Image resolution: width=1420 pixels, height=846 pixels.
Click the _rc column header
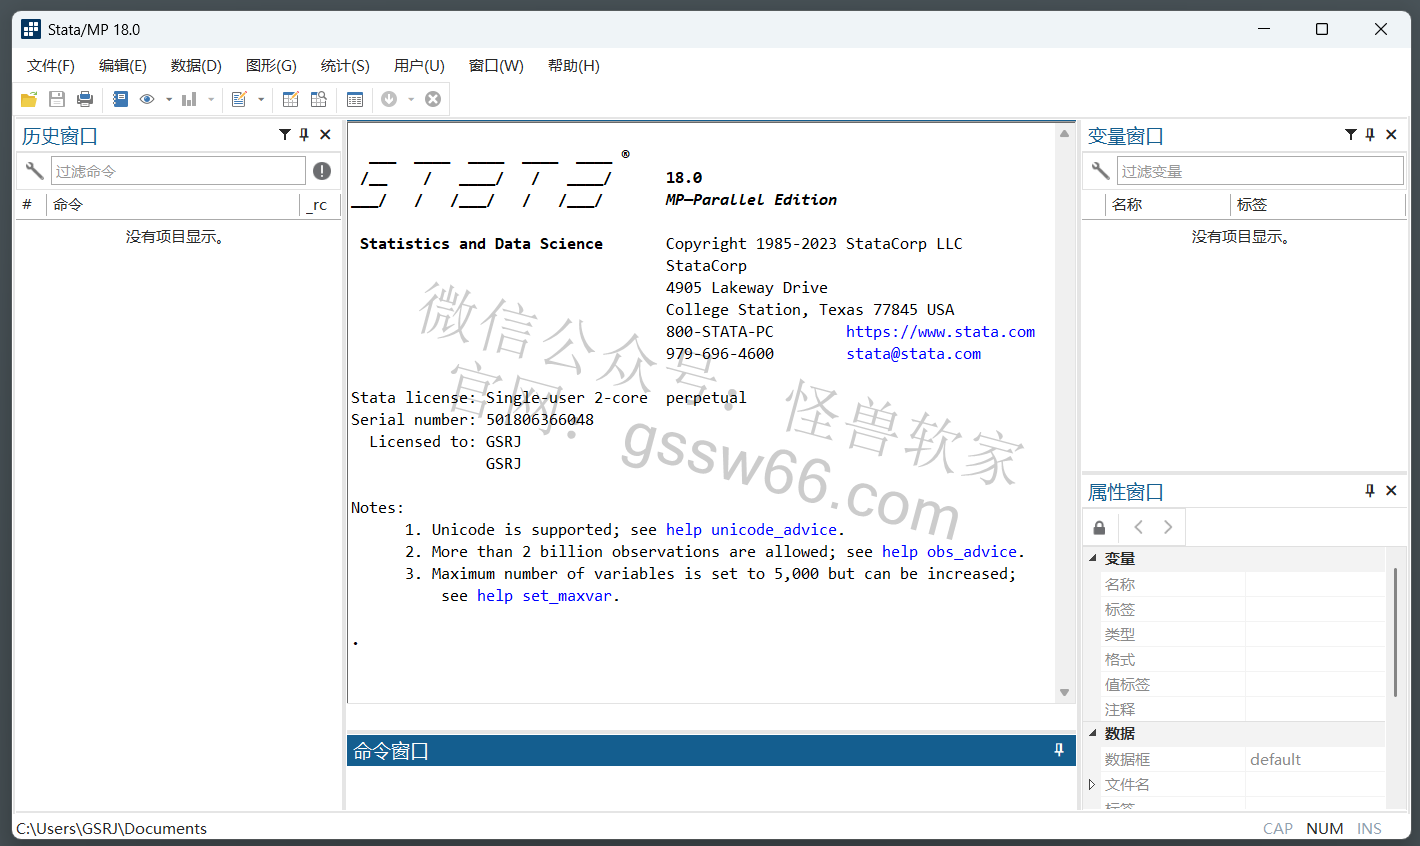click(x=319, y=205)
